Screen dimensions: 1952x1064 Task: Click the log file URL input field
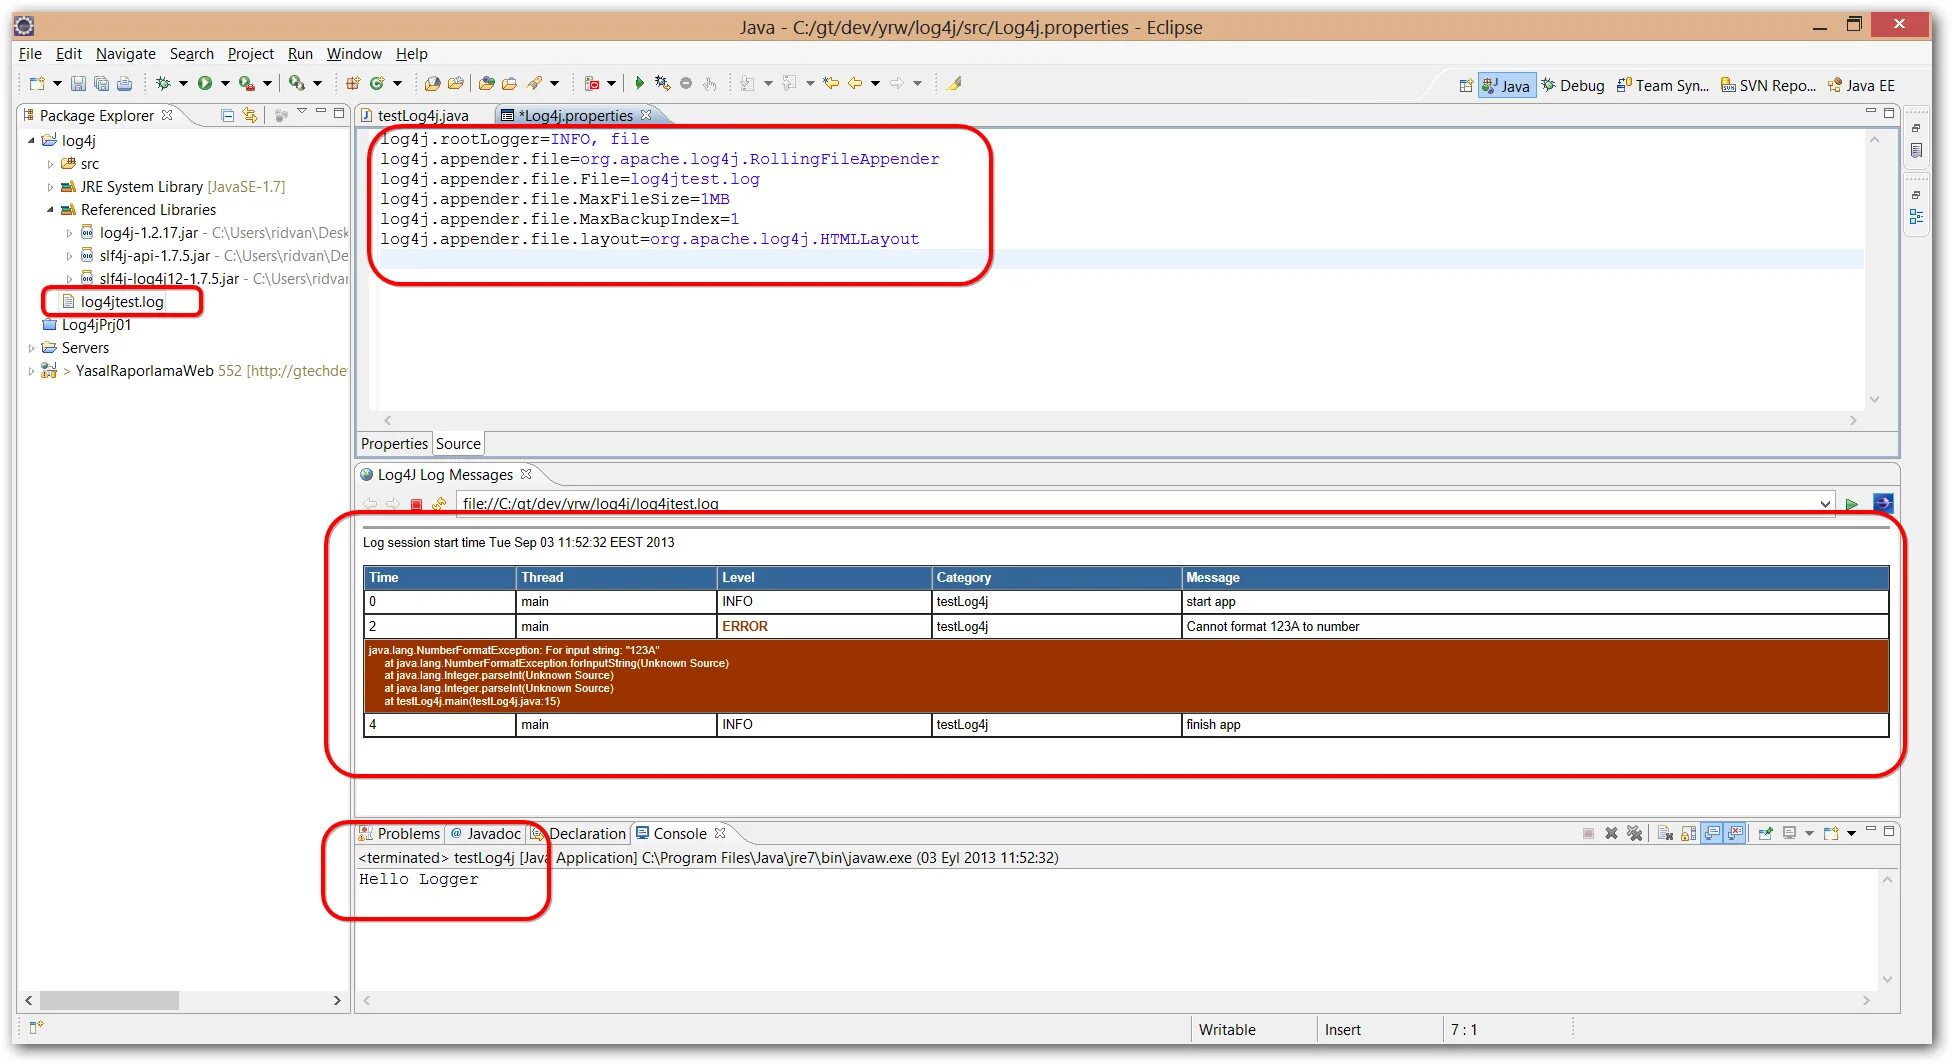(1137, 504)
